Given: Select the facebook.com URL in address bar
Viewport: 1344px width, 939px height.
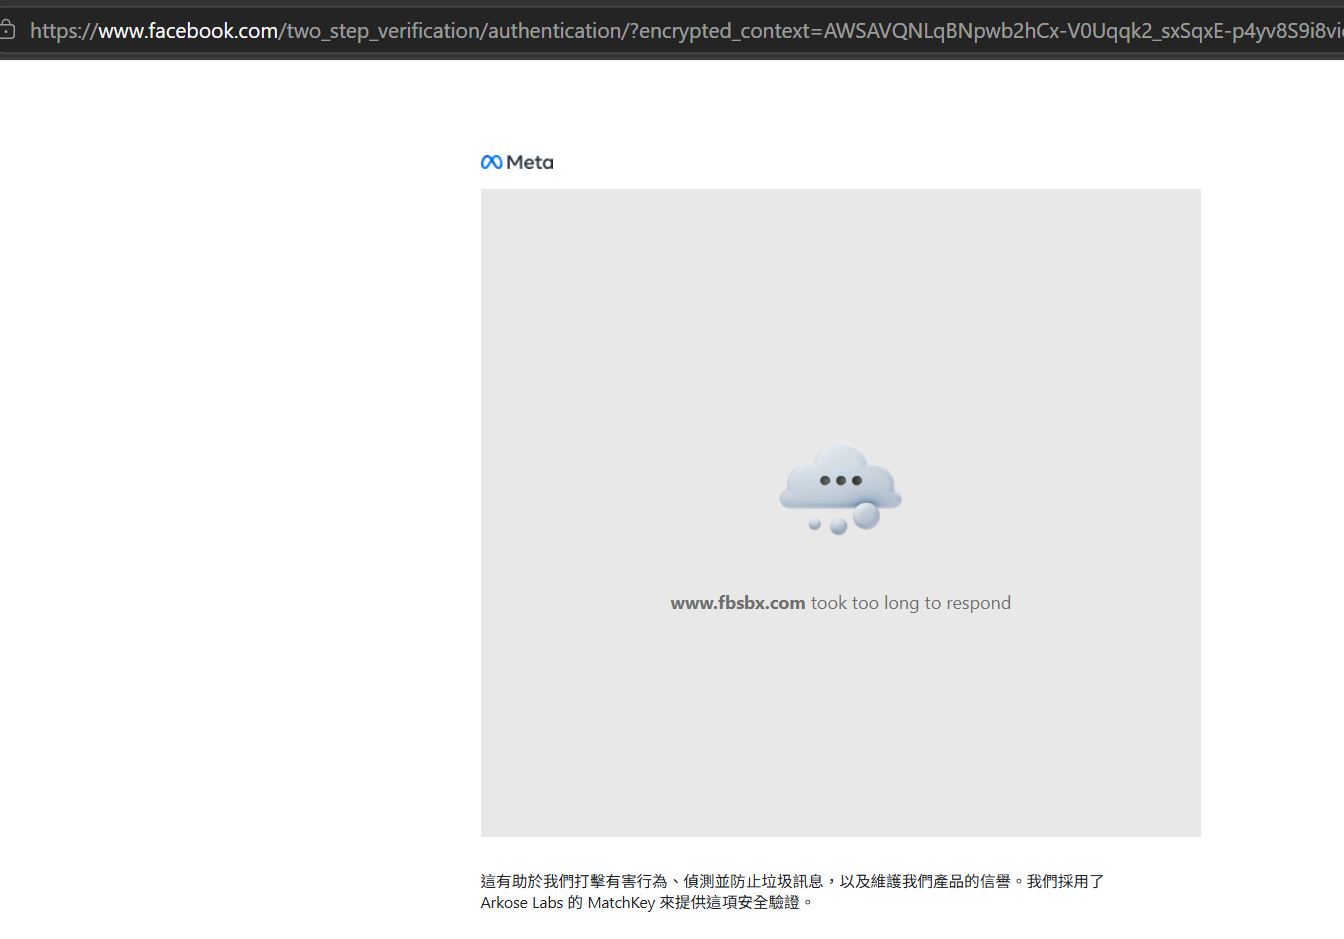Looking at the screenshot, I should click(687, 31).
